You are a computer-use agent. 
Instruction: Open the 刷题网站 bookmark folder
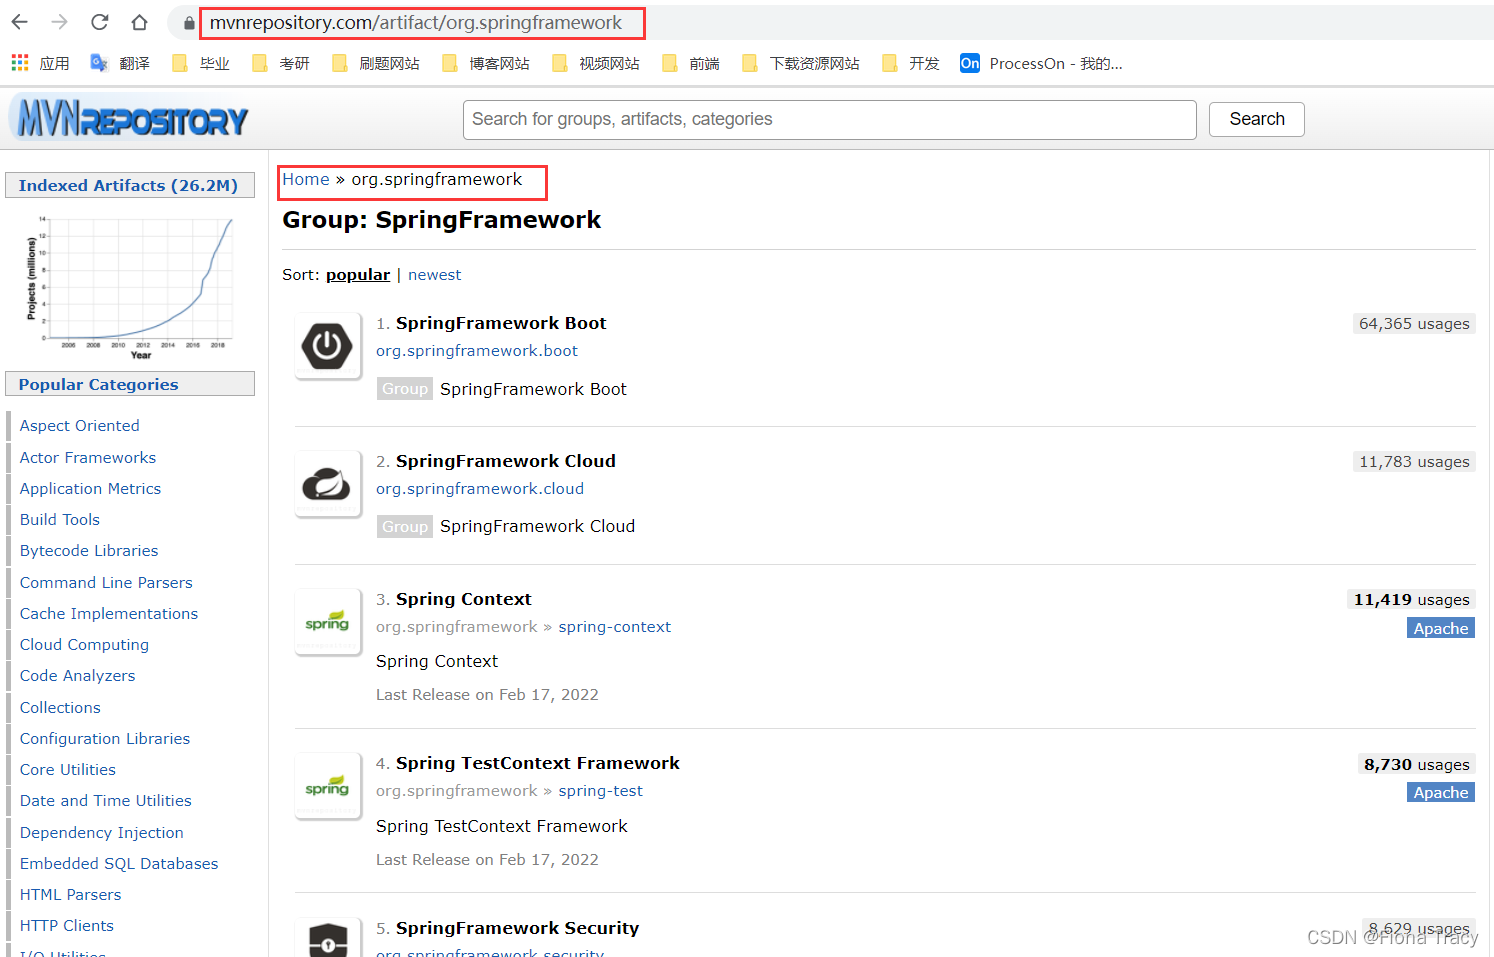(376, 63)
